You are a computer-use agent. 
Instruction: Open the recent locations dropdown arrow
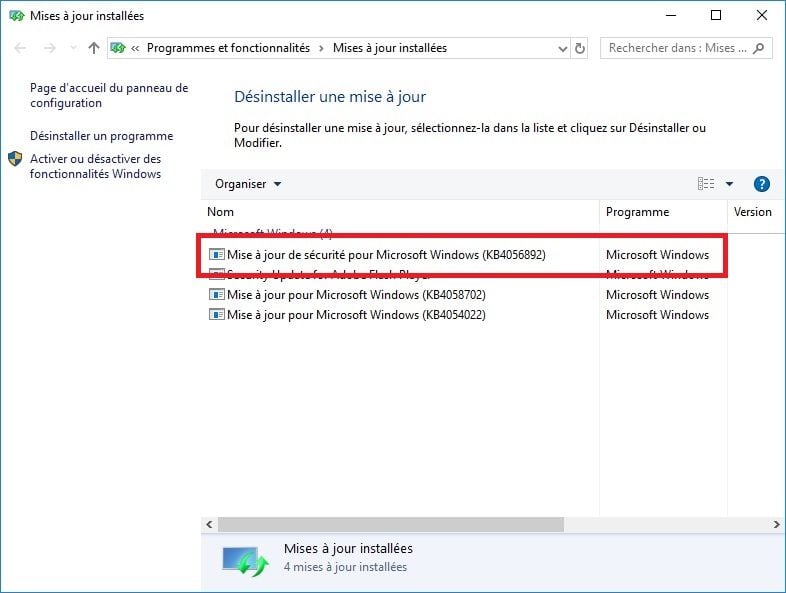click(73, 48)
